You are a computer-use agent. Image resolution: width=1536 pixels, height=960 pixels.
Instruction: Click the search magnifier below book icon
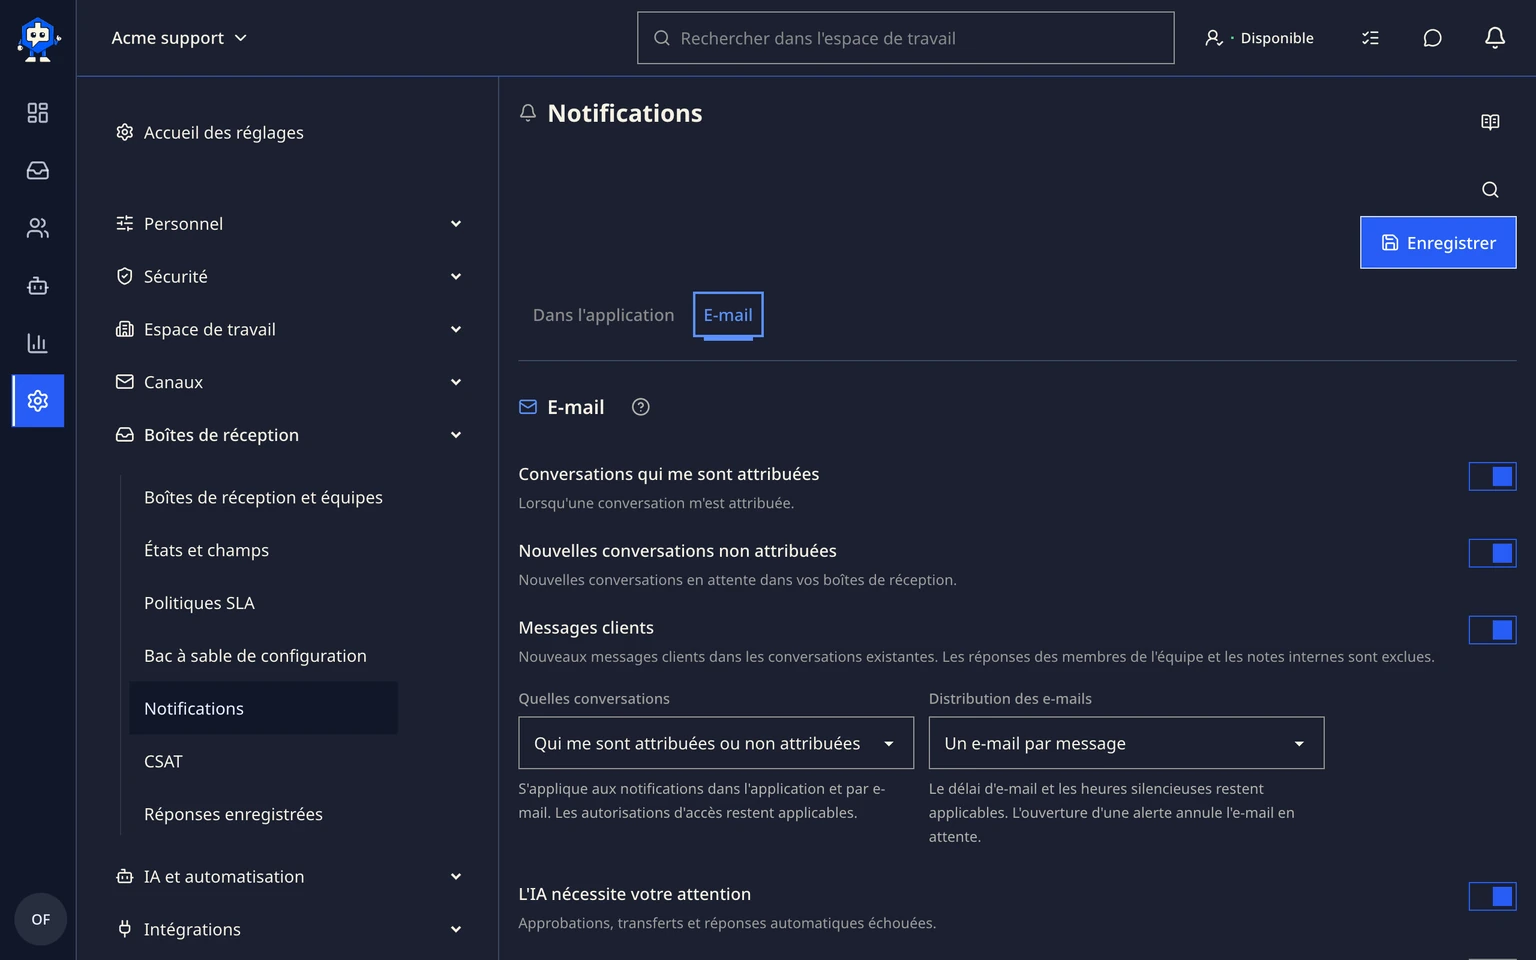(x=1490, y=190)
